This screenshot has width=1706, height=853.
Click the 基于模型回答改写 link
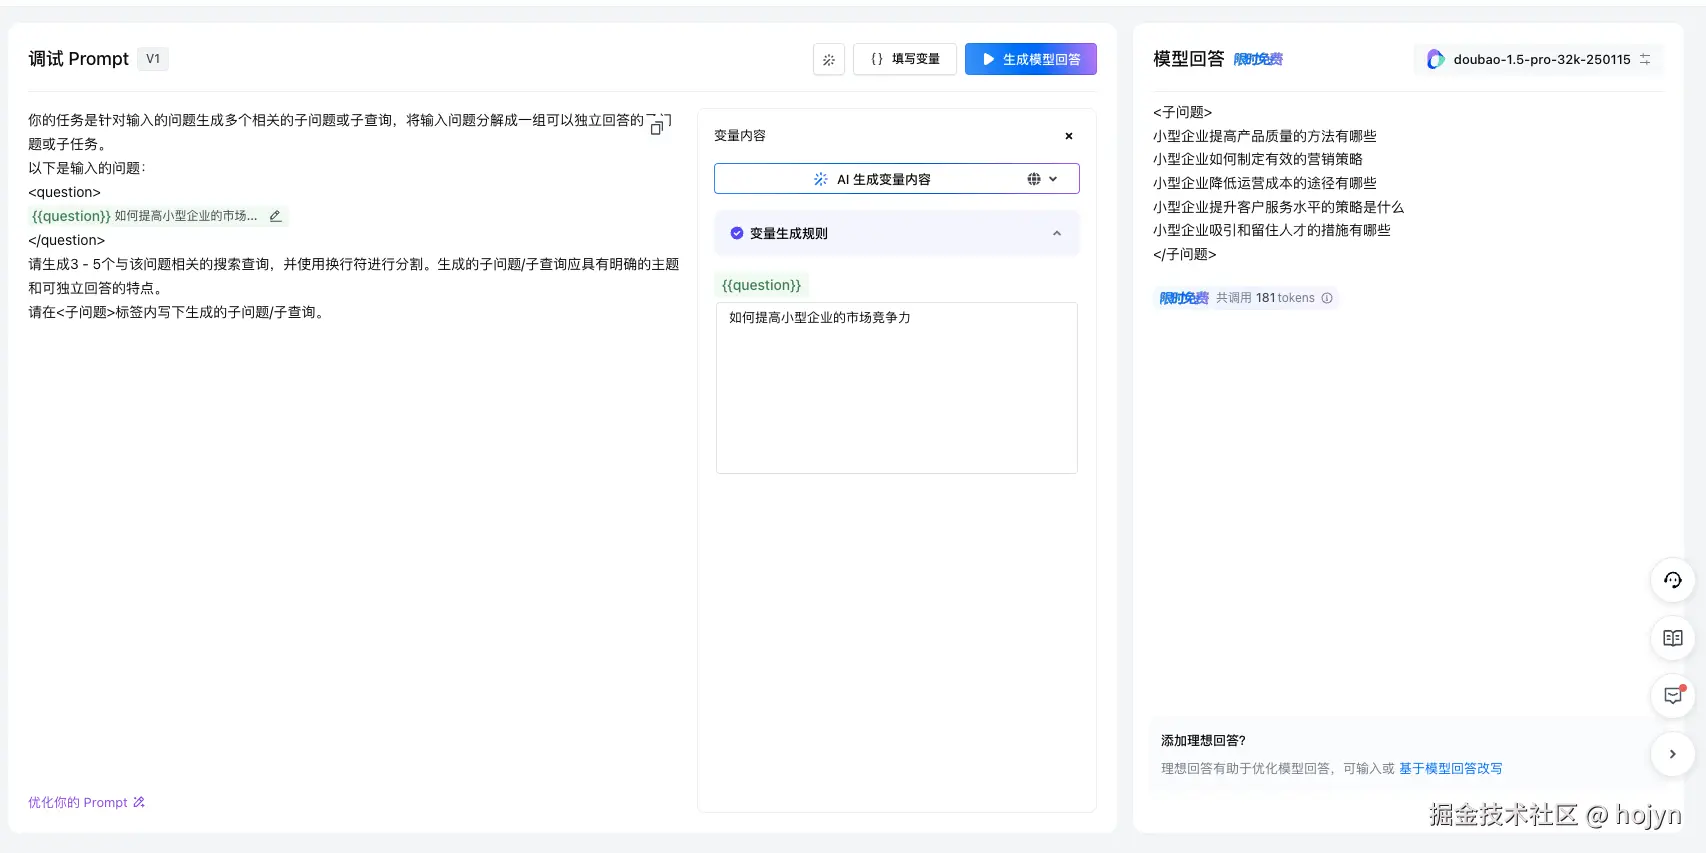point(1450,768)
